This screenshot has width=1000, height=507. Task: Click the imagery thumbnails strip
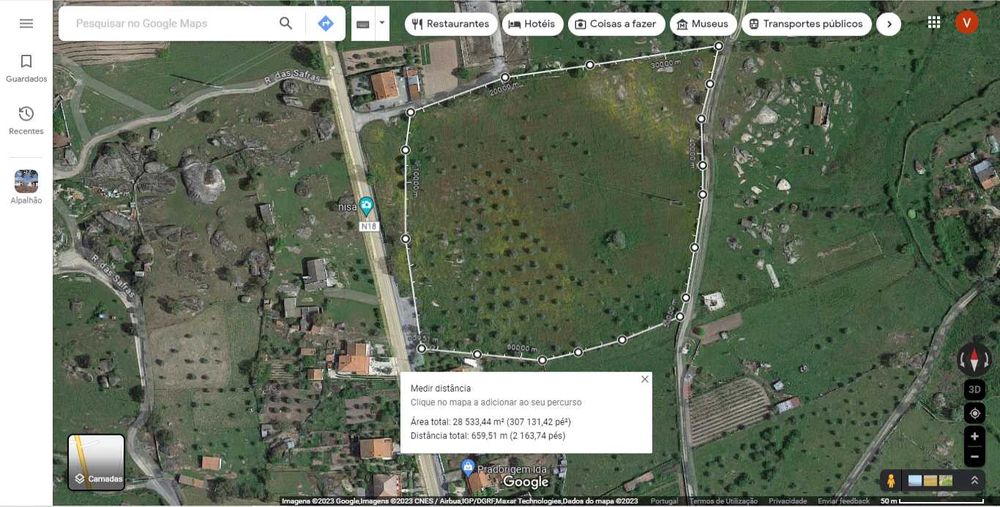click(930, 481)
